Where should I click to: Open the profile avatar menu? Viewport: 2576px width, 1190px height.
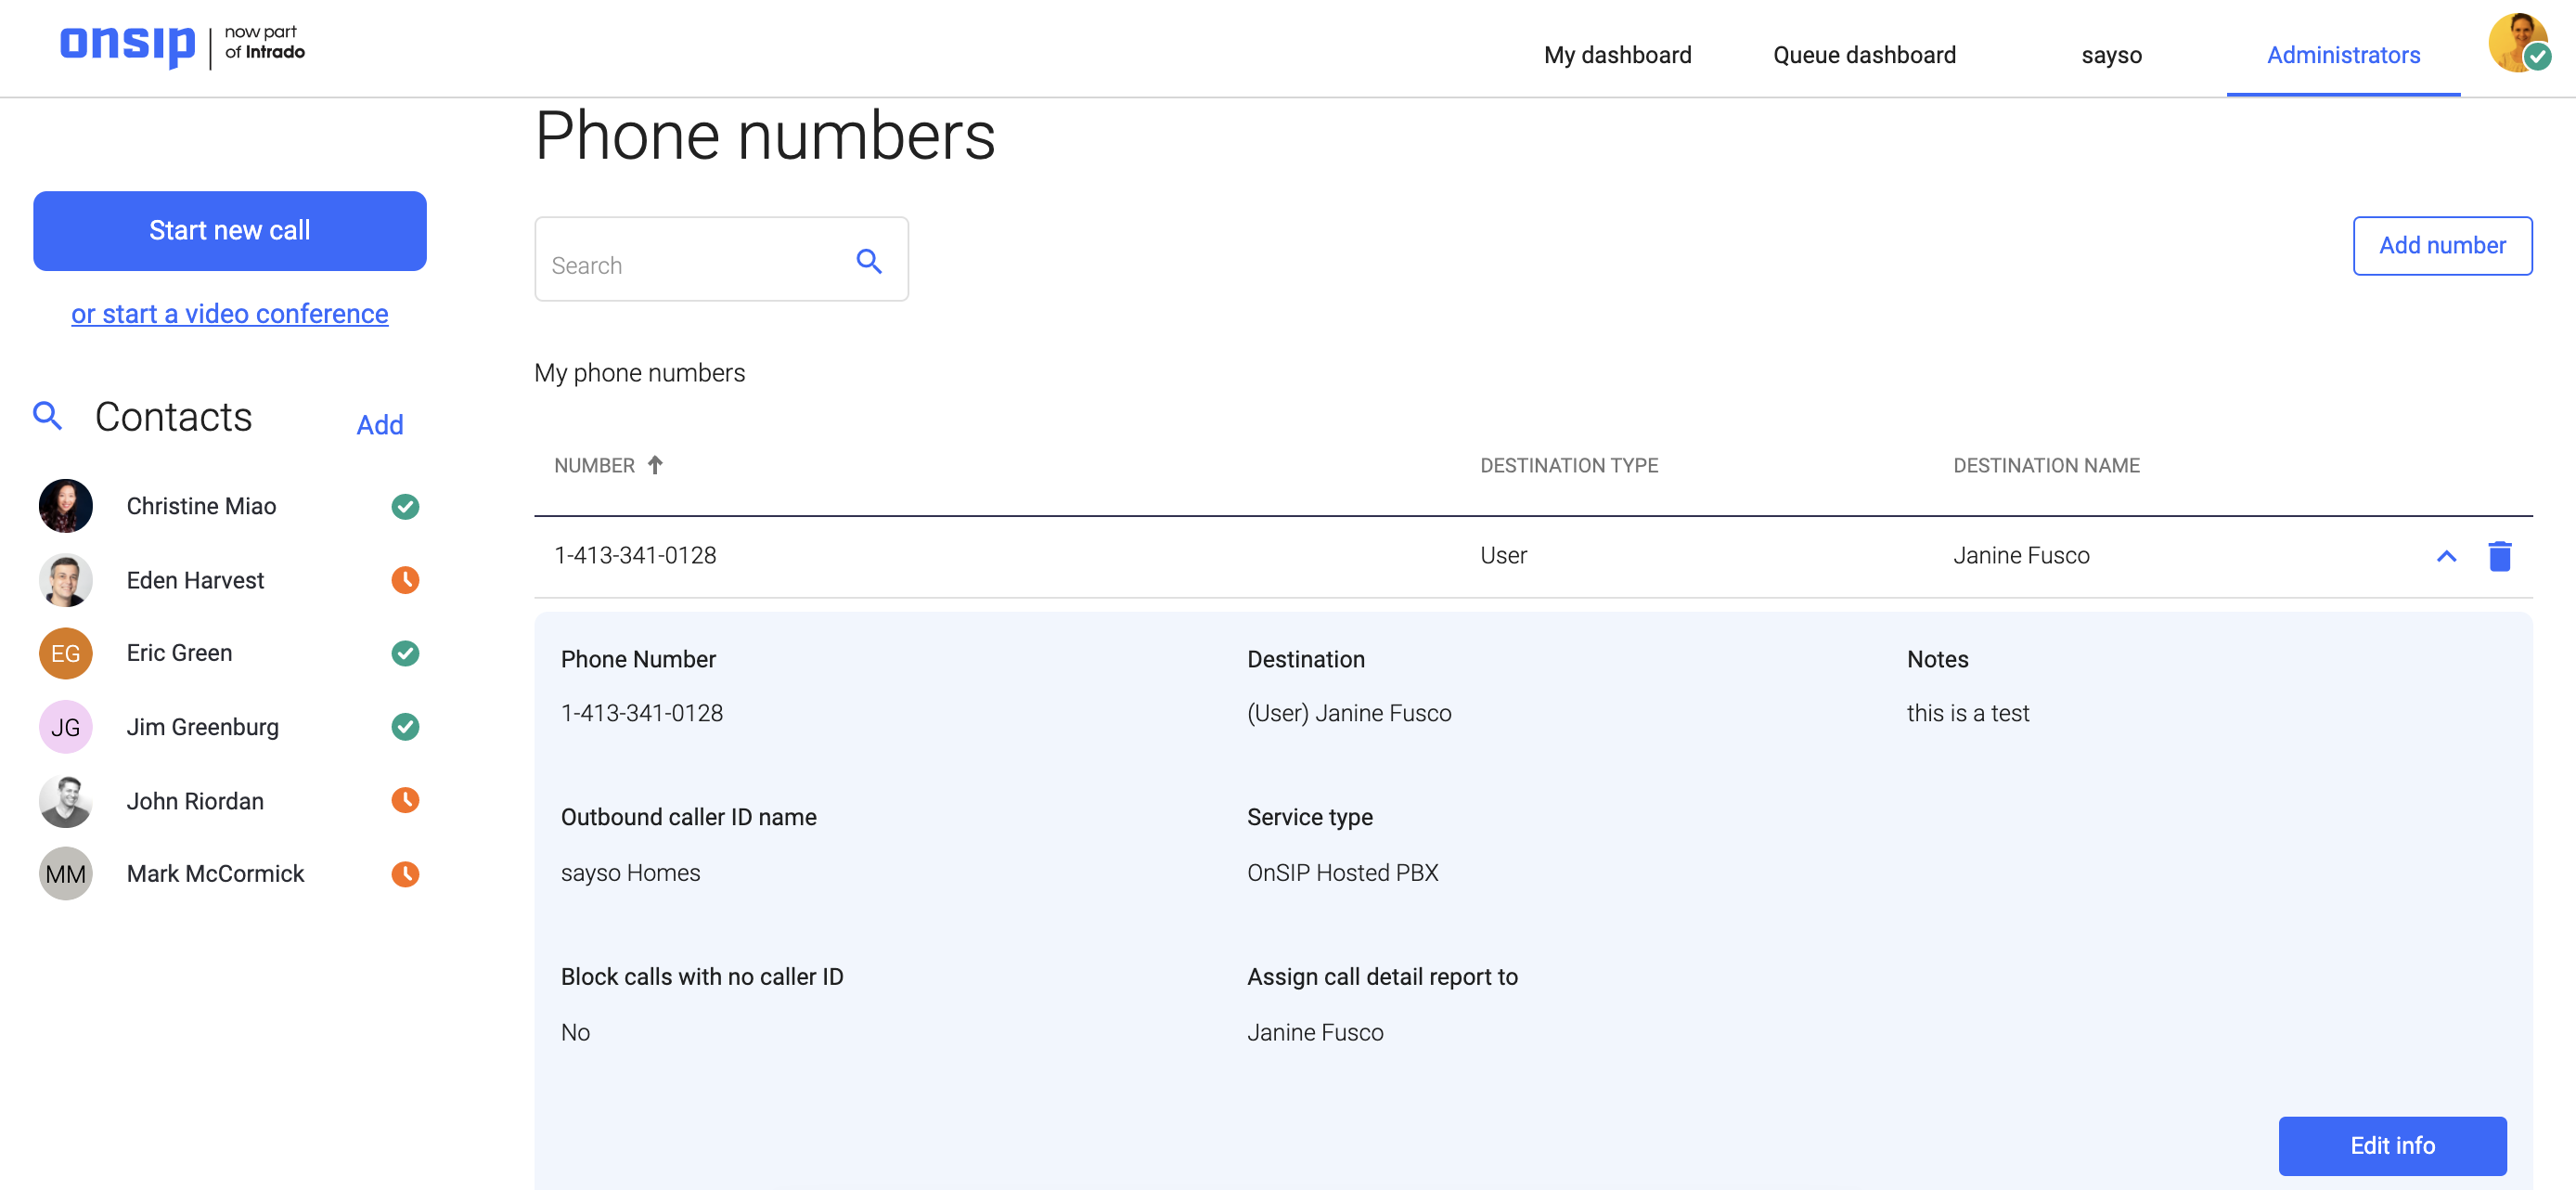point(2515,44)
